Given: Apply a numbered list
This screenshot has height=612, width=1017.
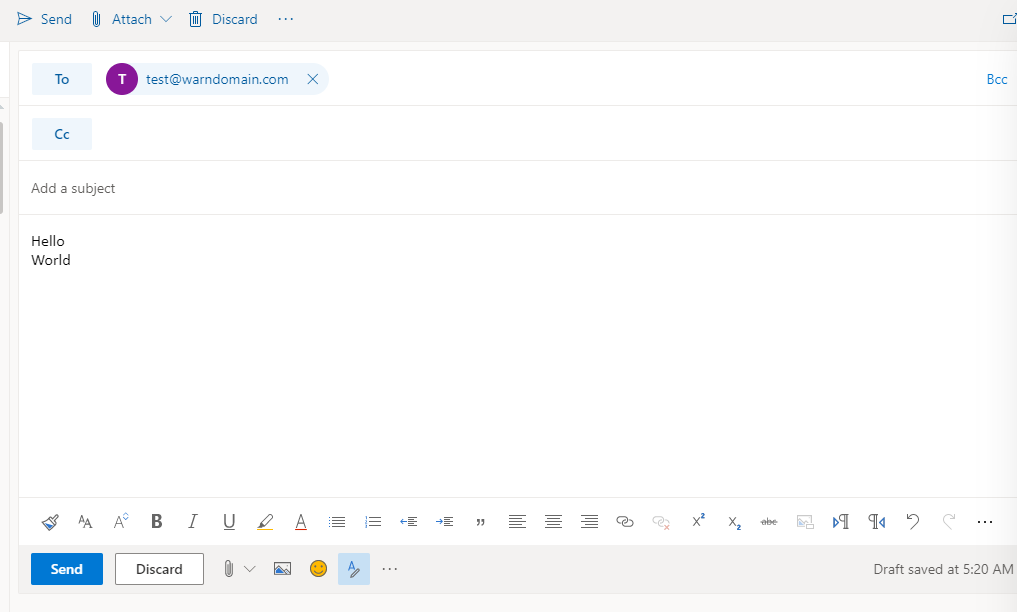Looking at the screenshot, I should click(x=372, y=521).
